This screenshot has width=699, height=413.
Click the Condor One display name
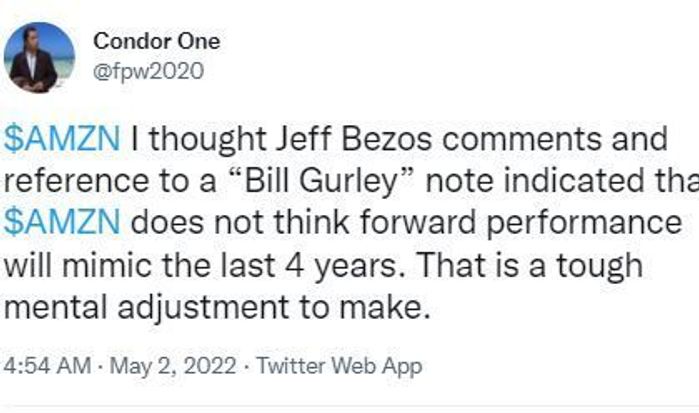point(156,41)
